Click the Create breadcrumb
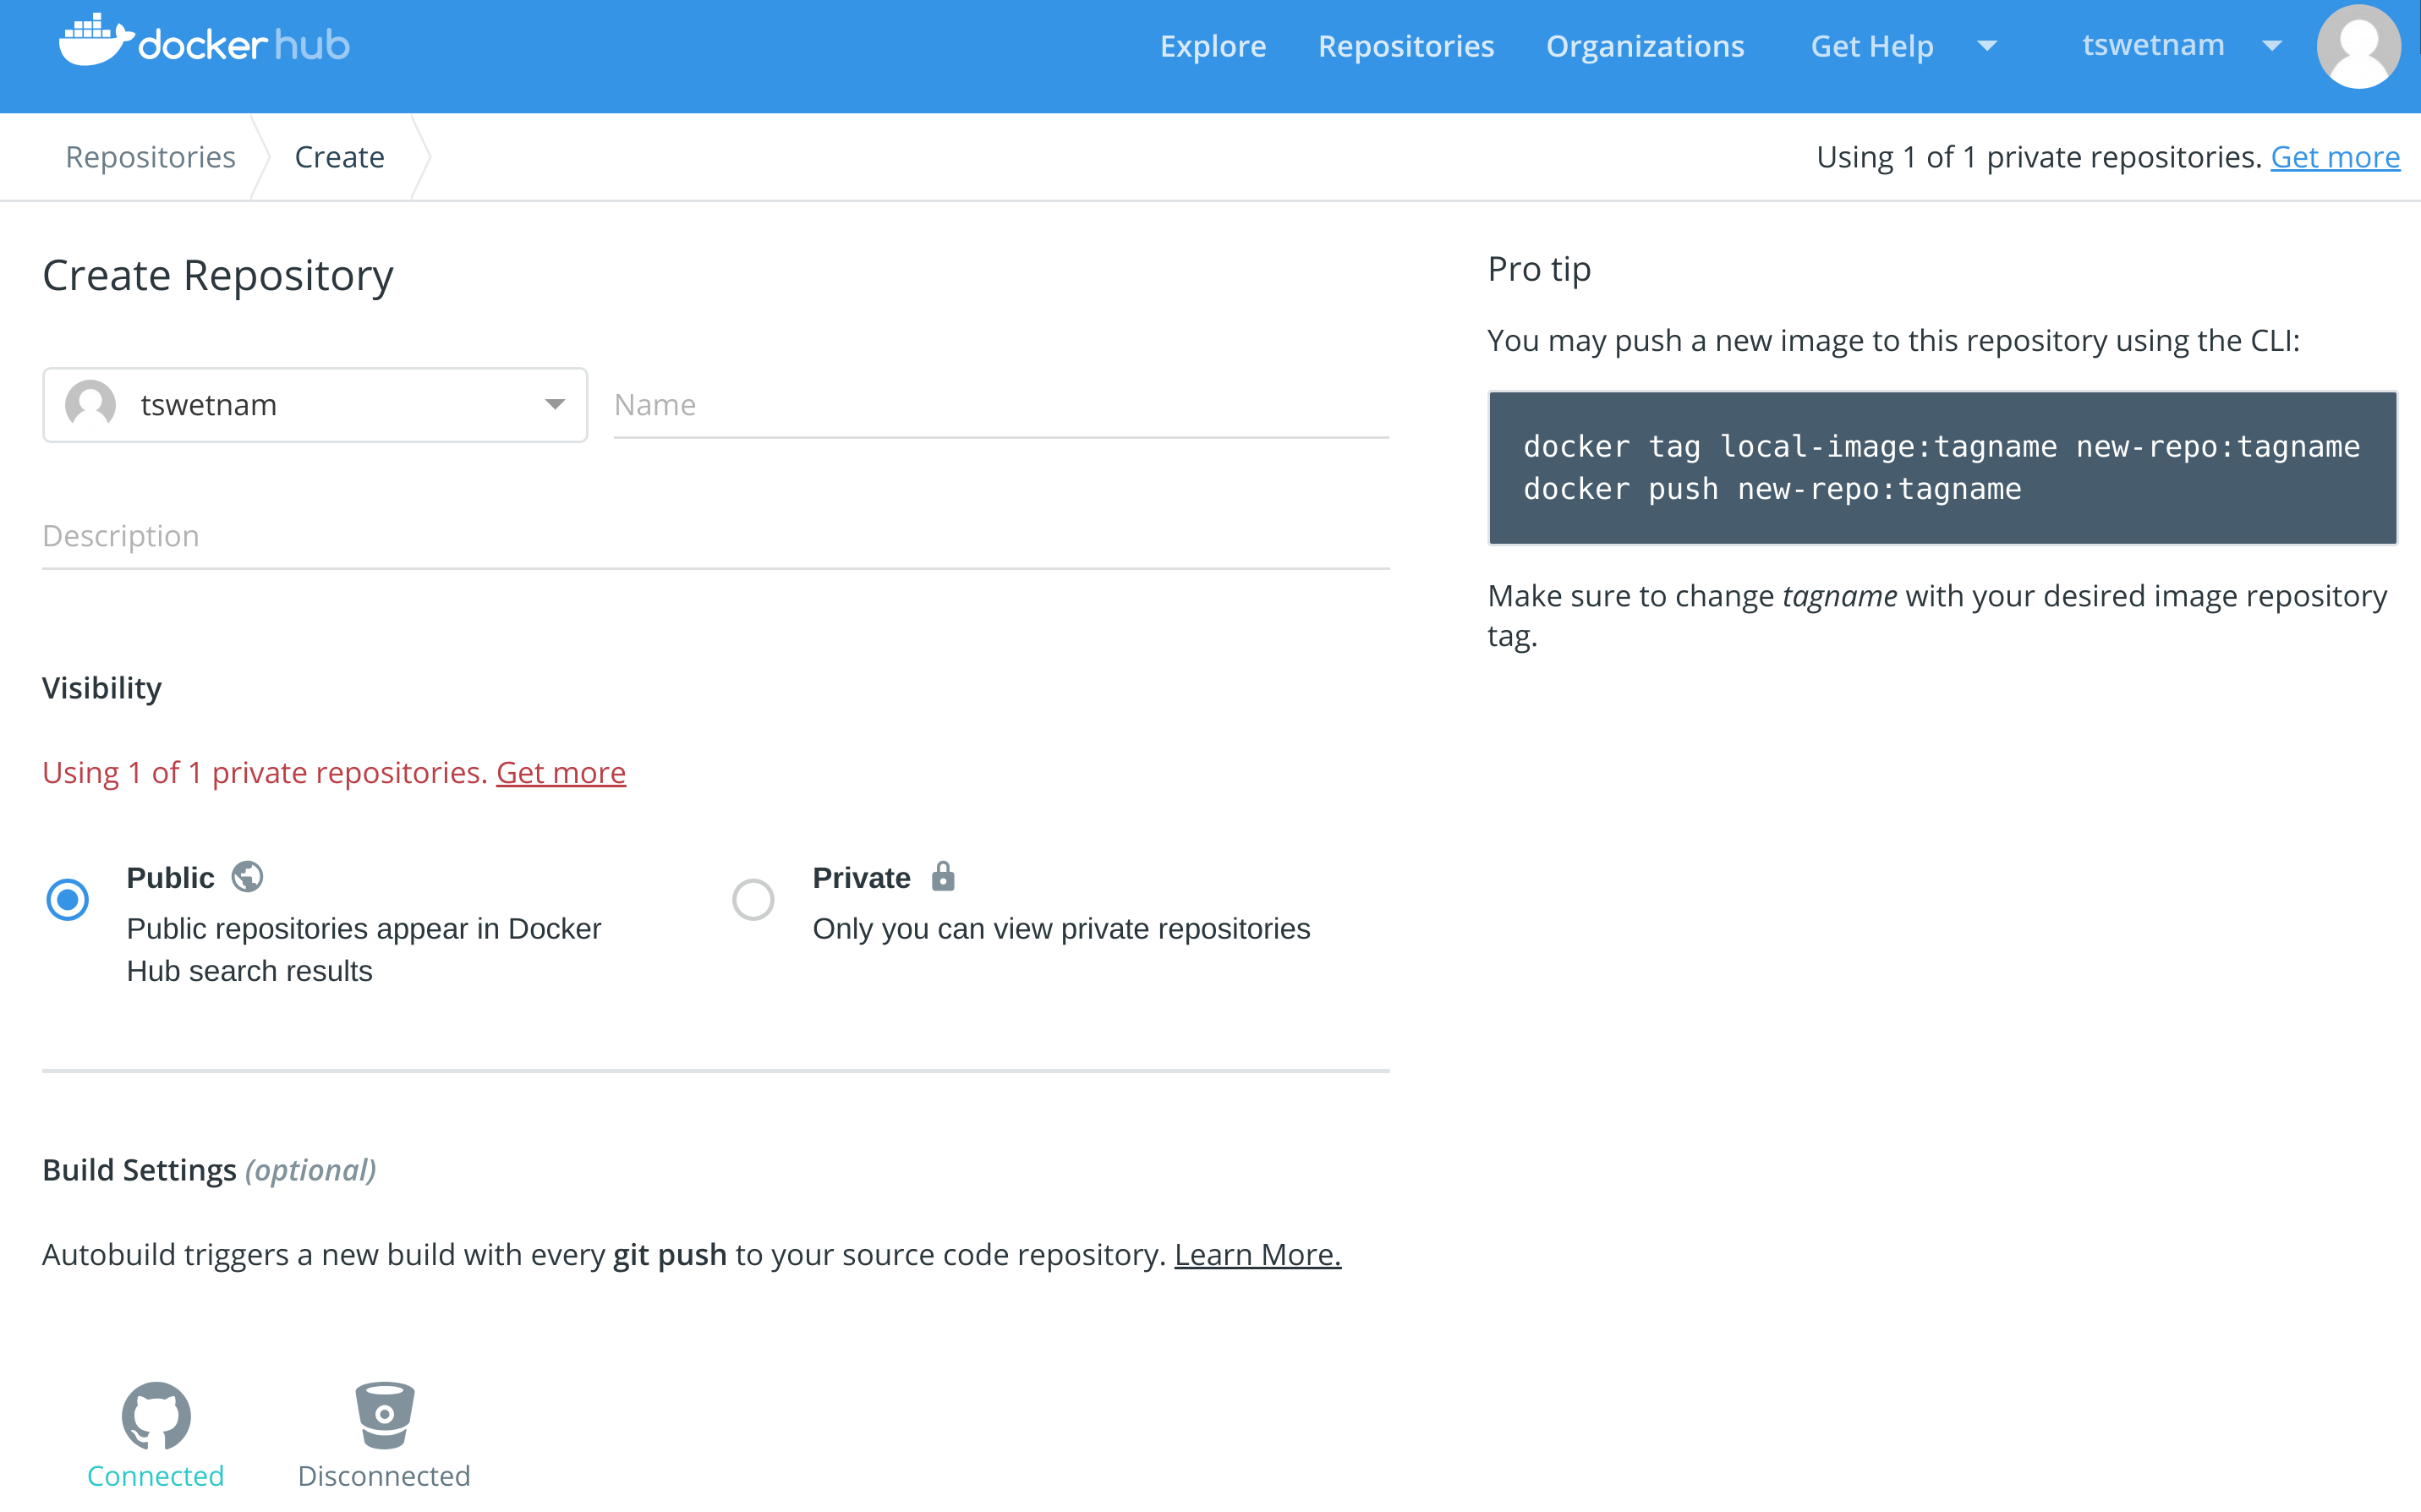 pyautogui.click(x=339, y=157)
